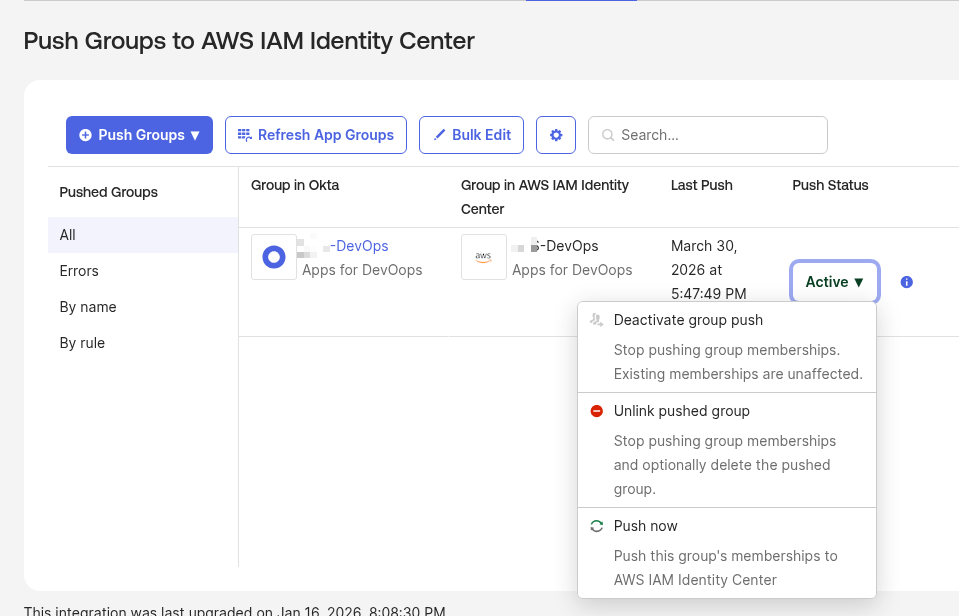
Task: Open Bulk Edit
Action: pos(471,135)
